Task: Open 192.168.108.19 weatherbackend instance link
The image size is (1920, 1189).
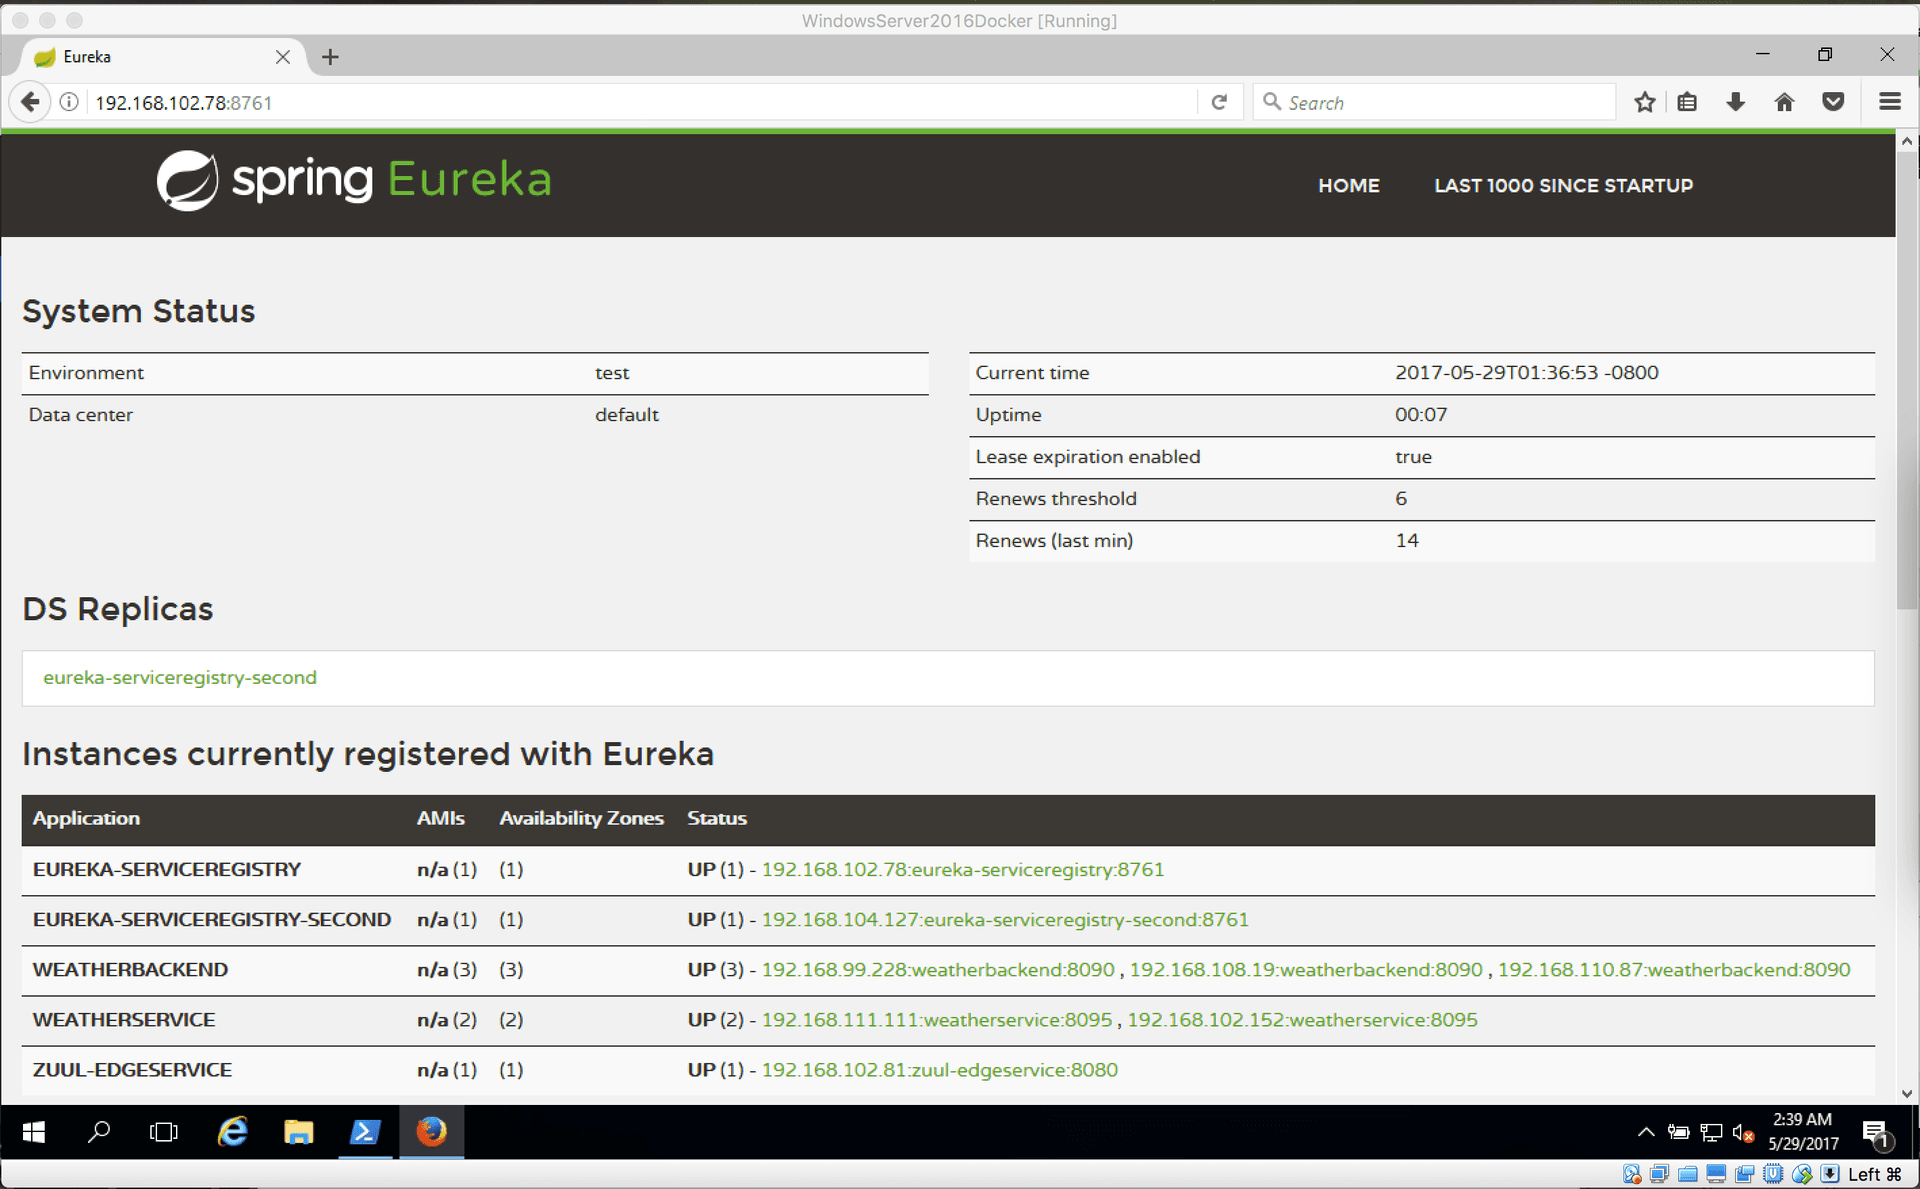Action: 1305,969
